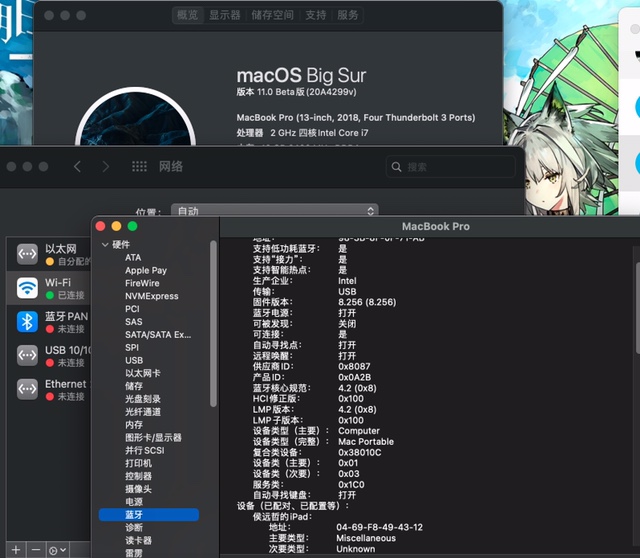640x558 pixels.
Task: Show all preferences grid icon
Action: [139, 167]
